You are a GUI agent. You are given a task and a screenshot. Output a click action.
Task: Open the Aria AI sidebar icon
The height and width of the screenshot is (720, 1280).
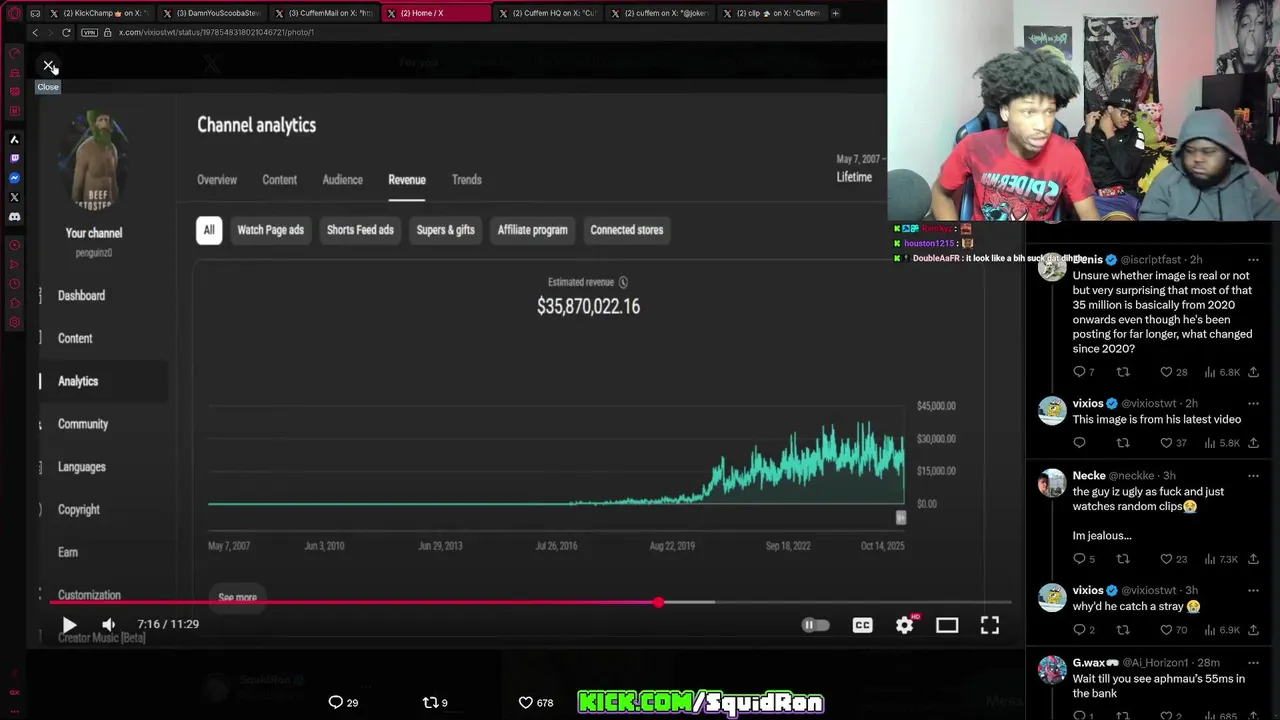tap(14, 139)
